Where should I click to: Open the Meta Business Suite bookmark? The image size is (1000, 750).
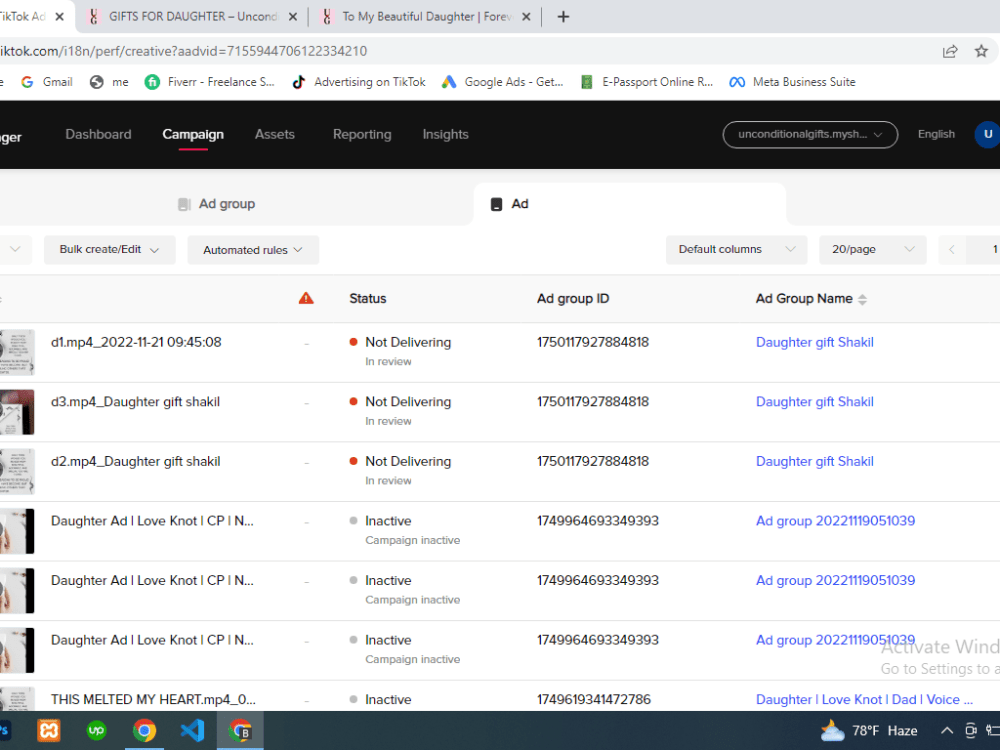click(793, 82)
